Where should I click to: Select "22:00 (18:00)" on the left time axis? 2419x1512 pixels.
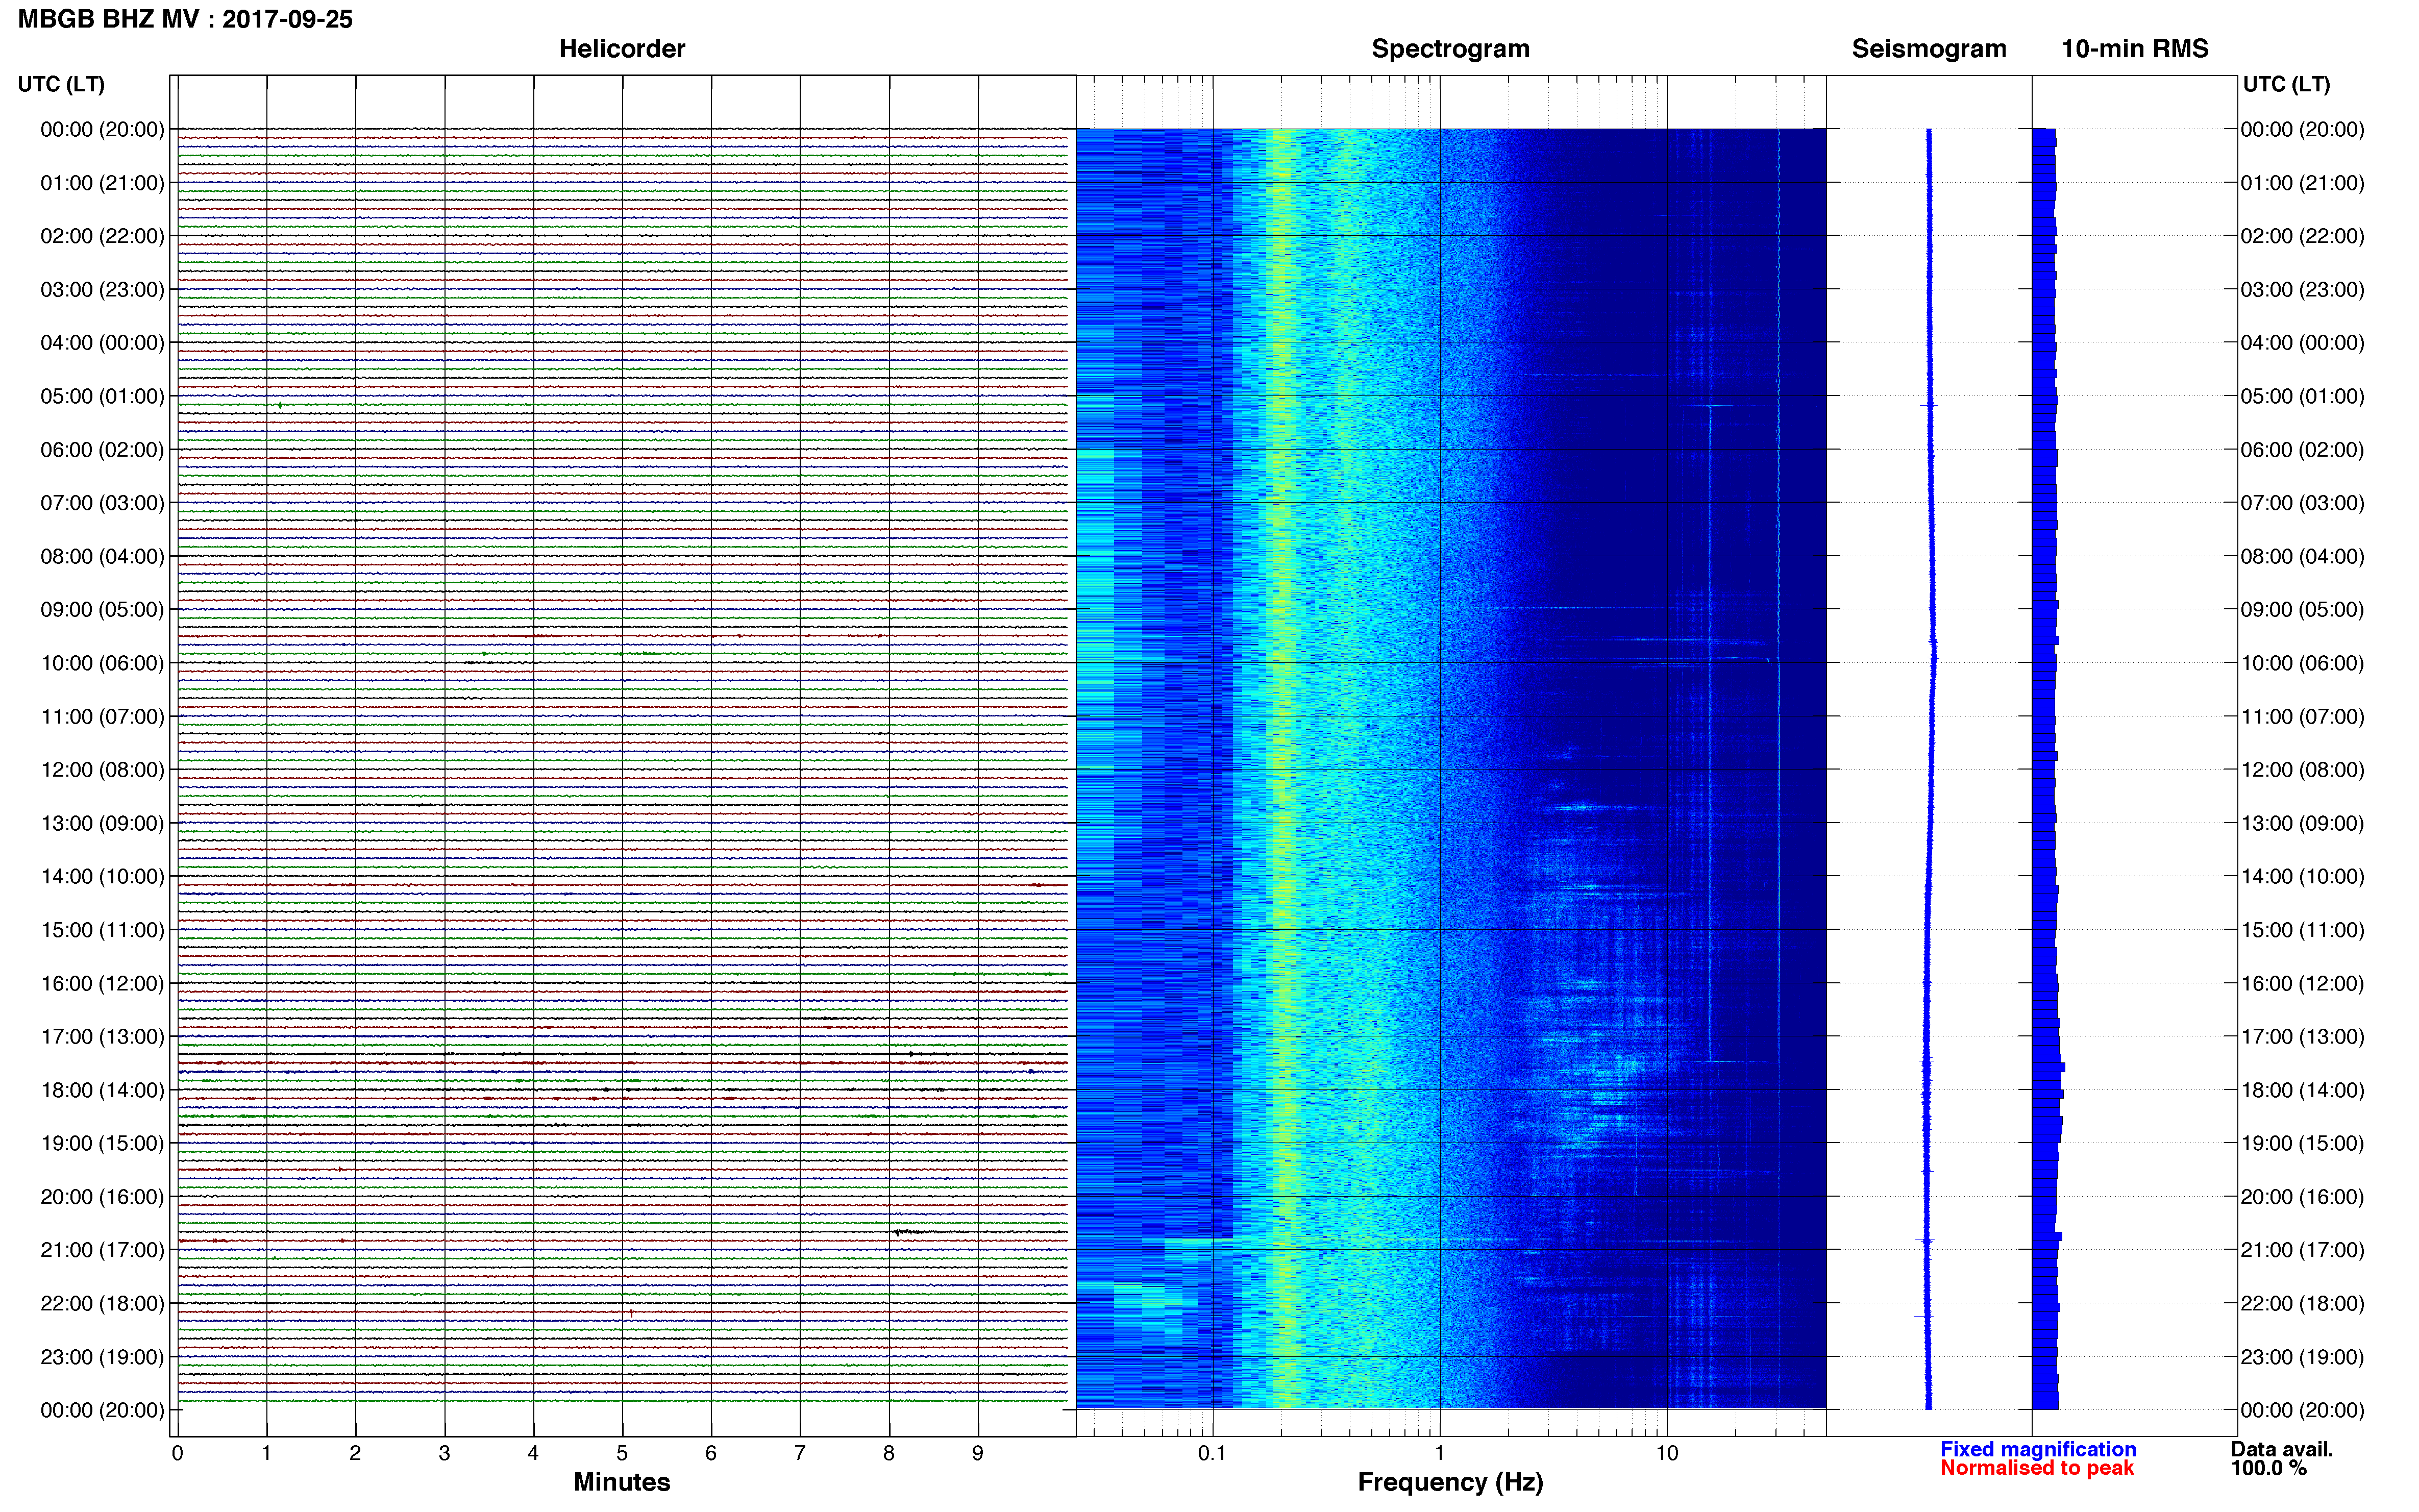tap(102, 1303)
